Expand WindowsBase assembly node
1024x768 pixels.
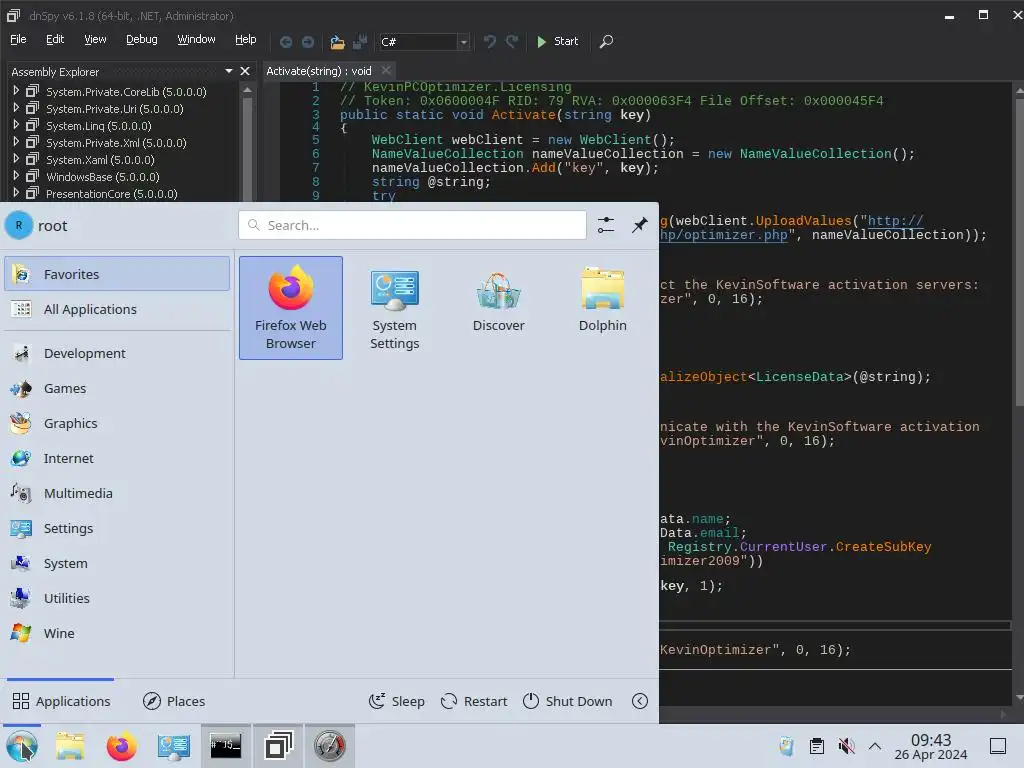click(16, 176)
